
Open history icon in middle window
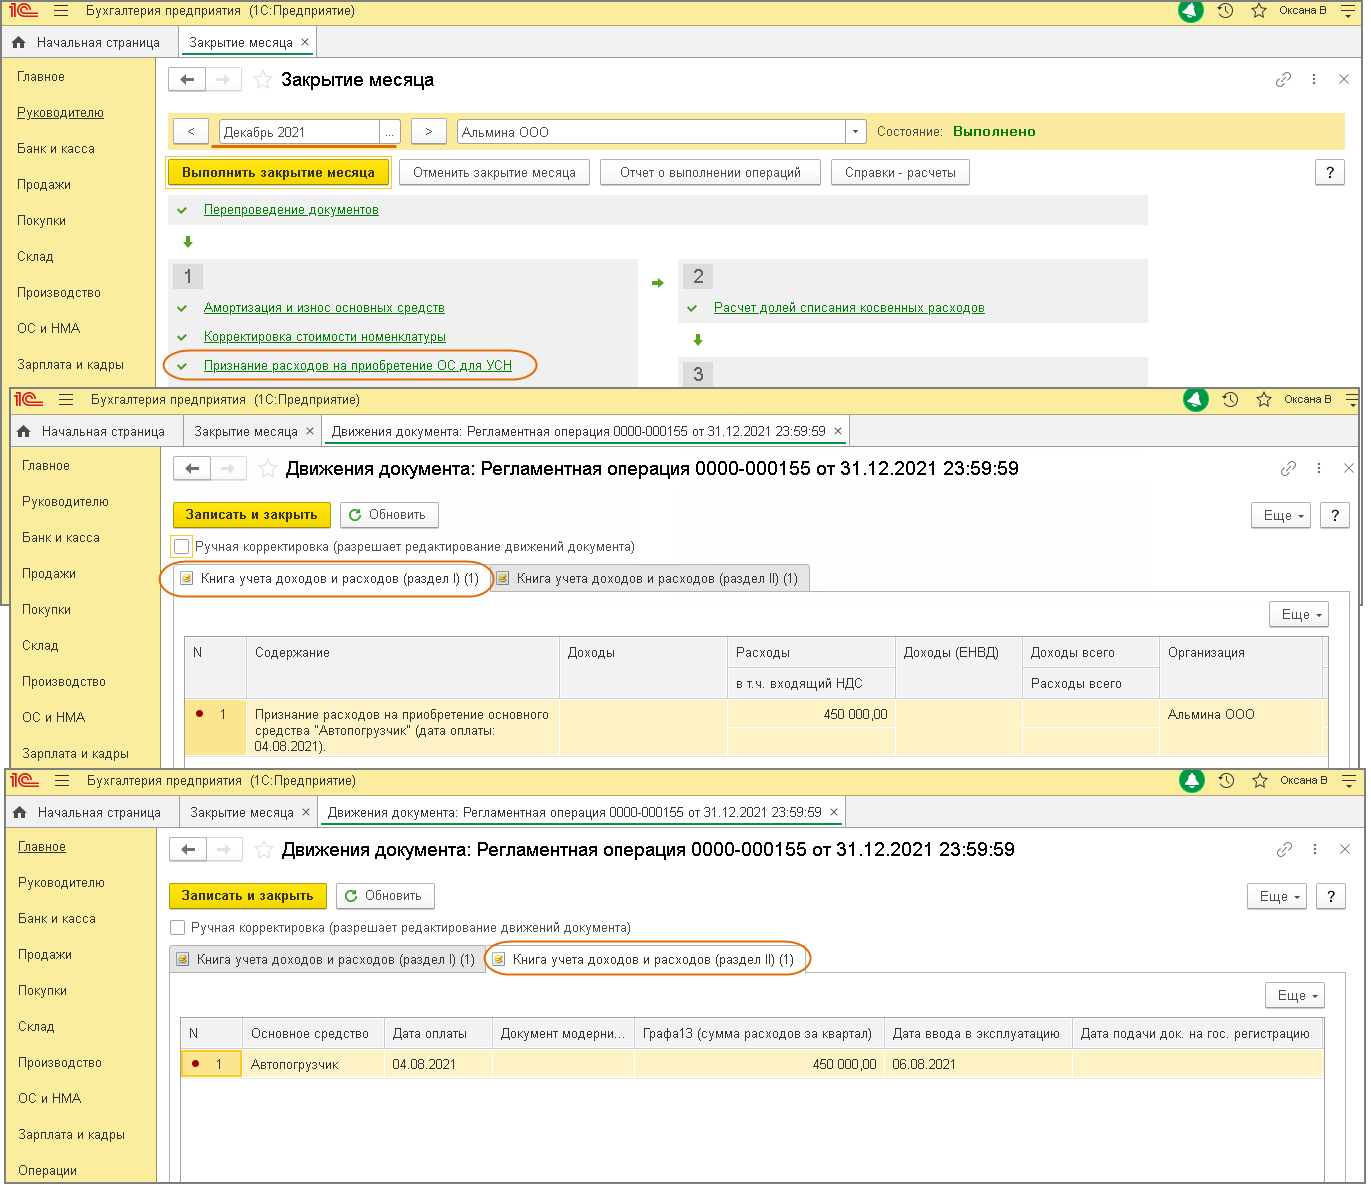point(1230,400)
